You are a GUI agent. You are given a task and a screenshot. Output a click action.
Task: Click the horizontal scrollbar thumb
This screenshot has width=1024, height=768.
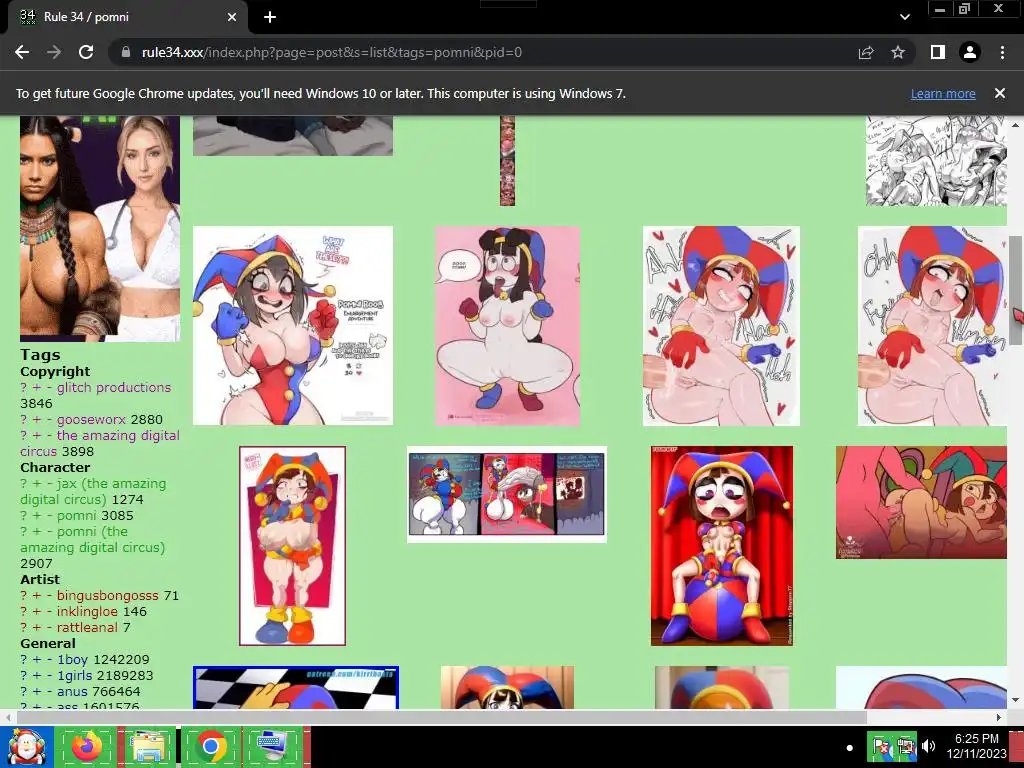point(441,717)
